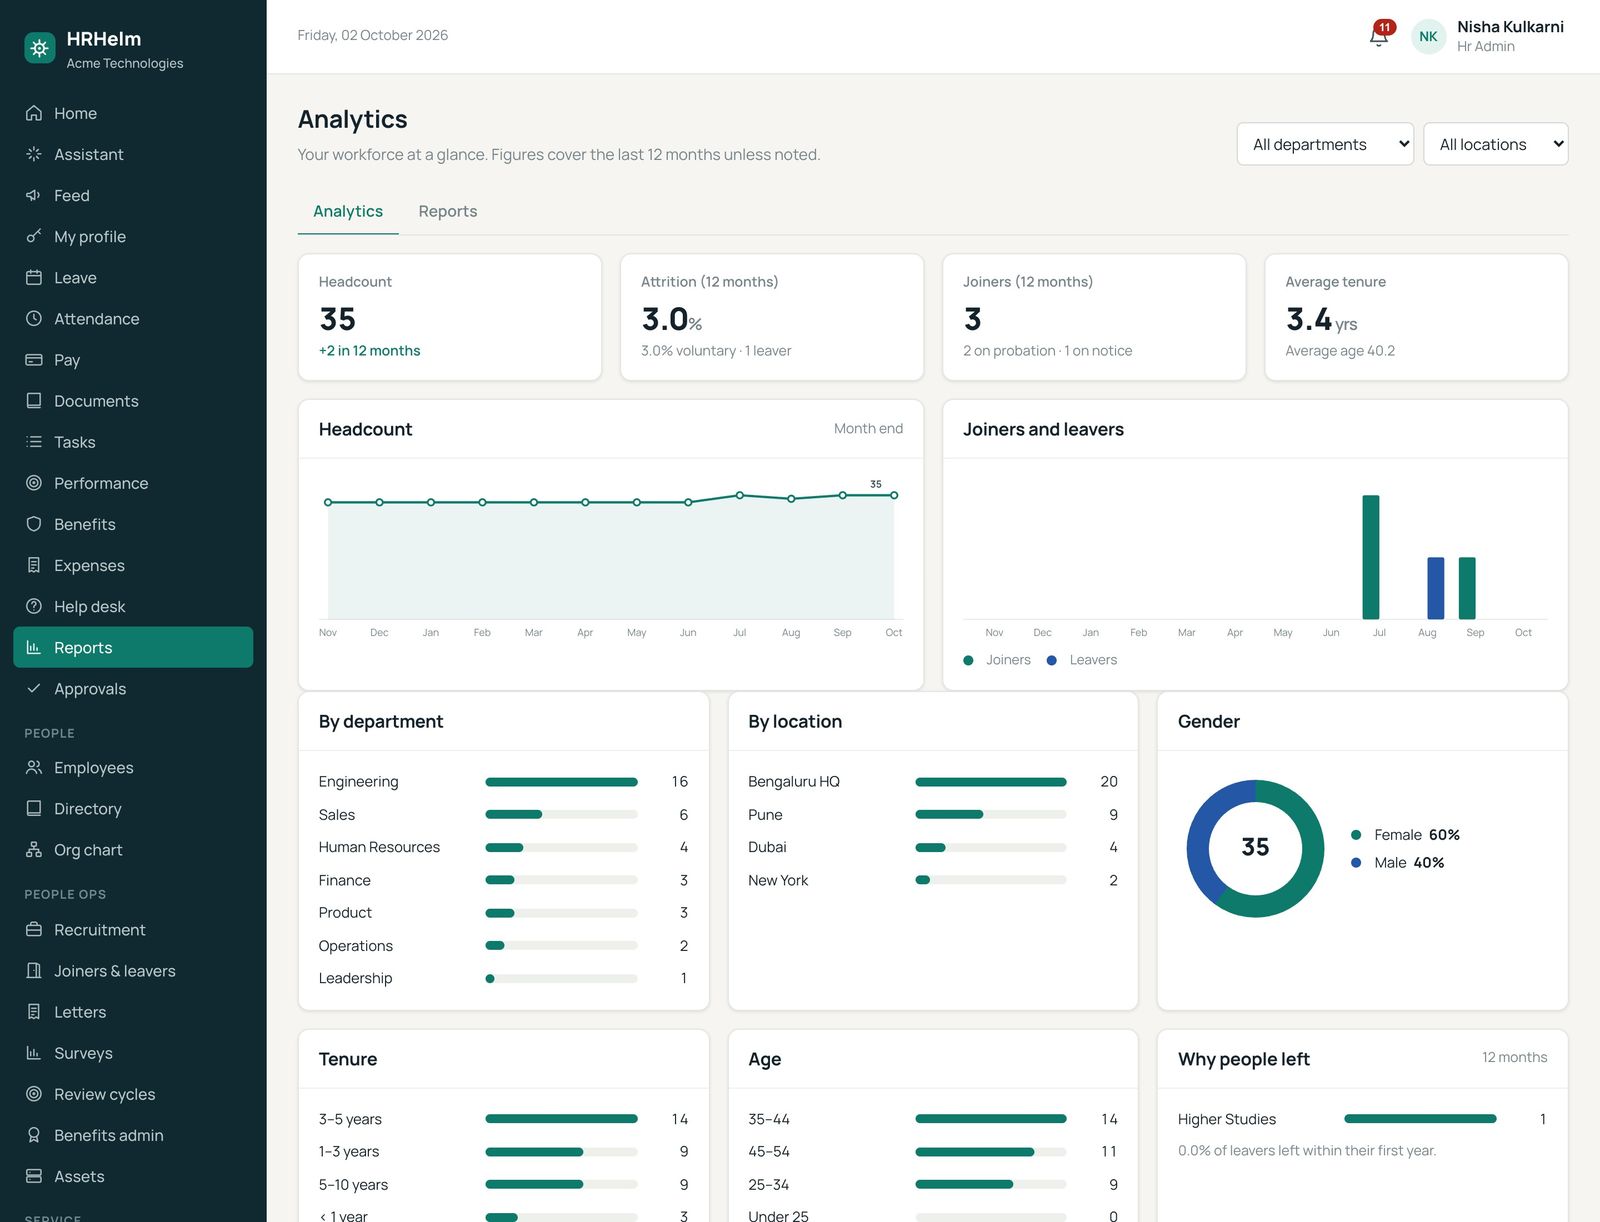Click the 'Higher Studies' reason row
This screenshot has width=1600, height=1222.
[1362, 1119]
